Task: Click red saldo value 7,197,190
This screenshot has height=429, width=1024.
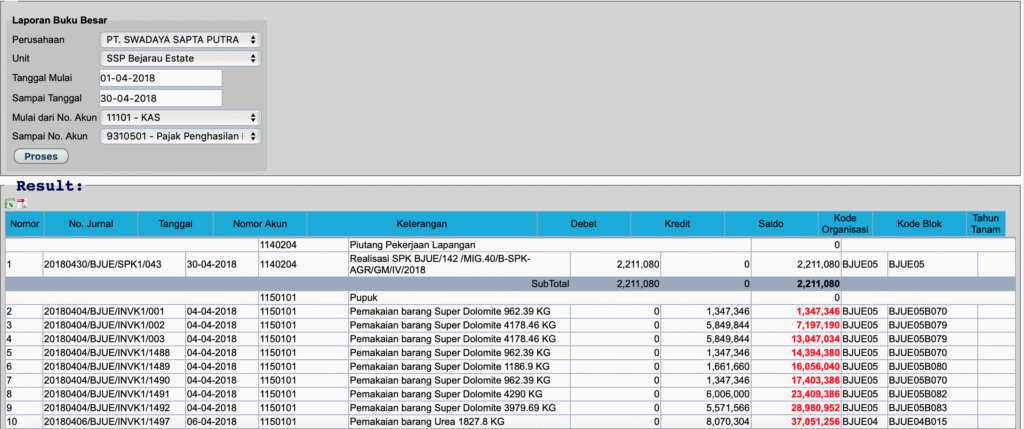Action: point(818,325)
